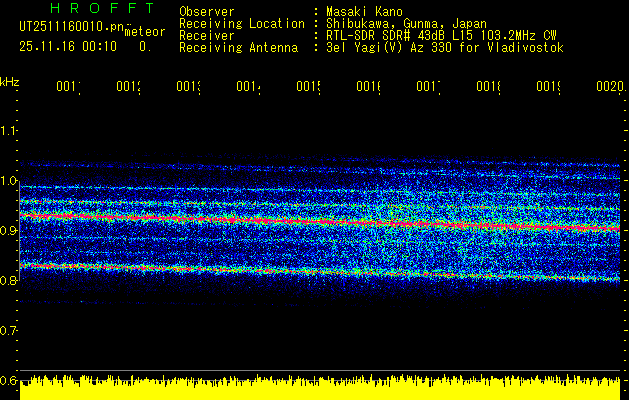This screenshot has width=629, height=400.
Task: Click the Receiver label
Action: pyautogui.click(x=207, y=36)
